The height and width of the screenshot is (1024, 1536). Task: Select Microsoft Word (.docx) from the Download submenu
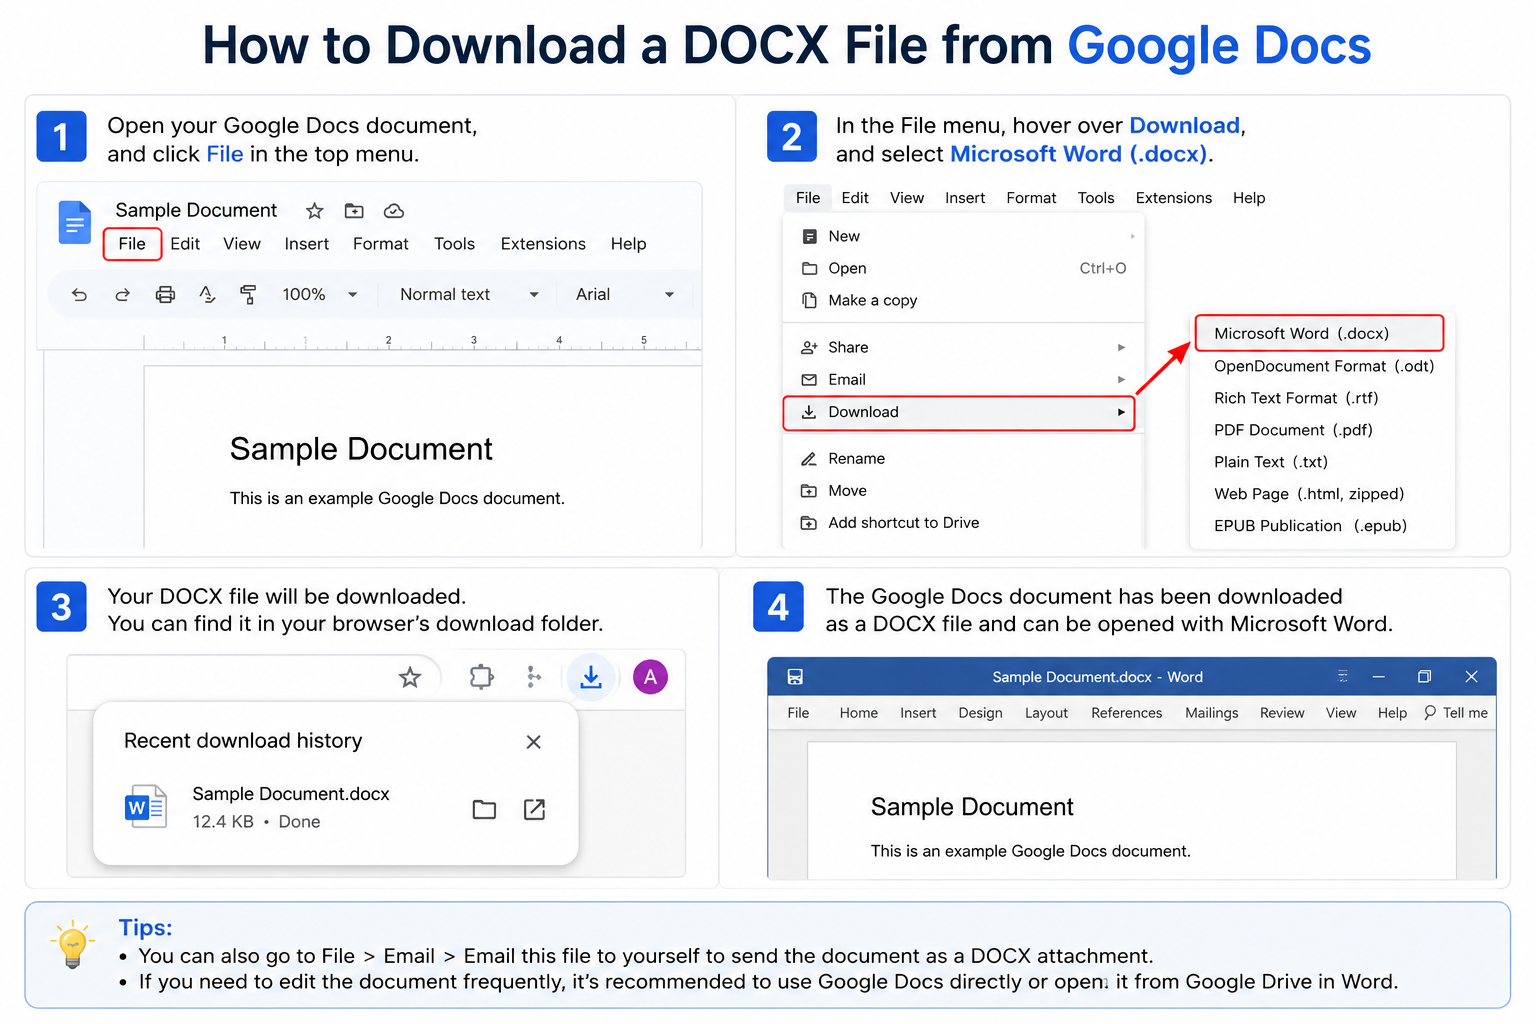pos(1320,333)
